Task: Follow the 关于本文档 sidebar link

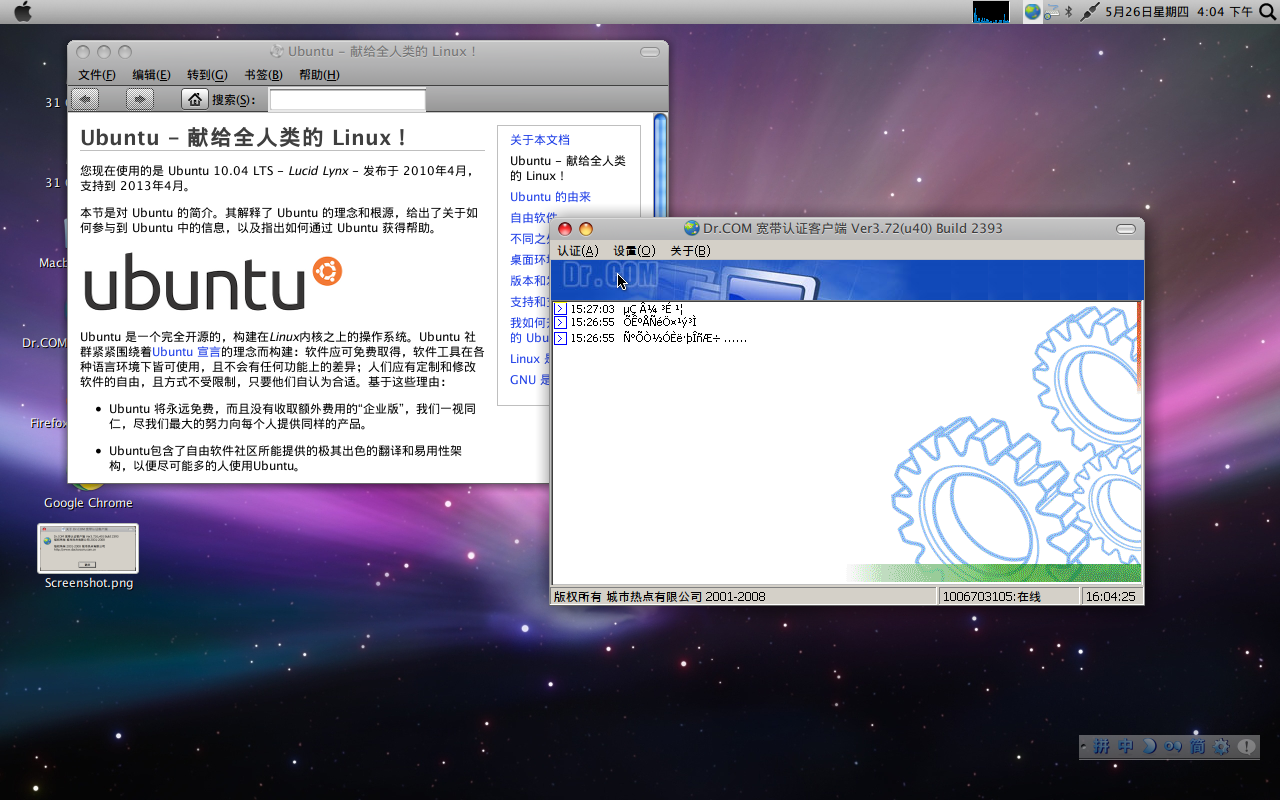Action: point(540,140)
